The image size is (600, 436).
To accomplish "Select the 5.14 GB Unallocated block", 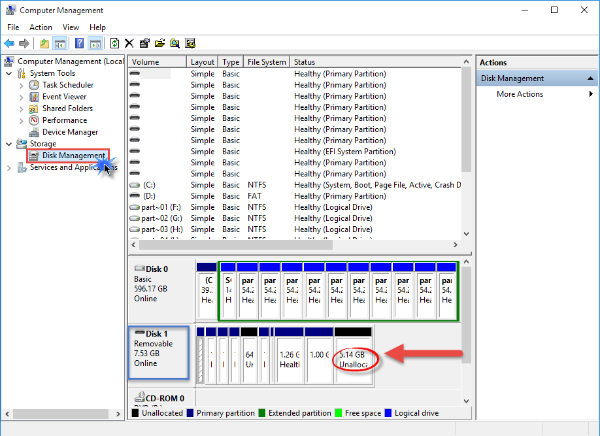I will [353, 356].
